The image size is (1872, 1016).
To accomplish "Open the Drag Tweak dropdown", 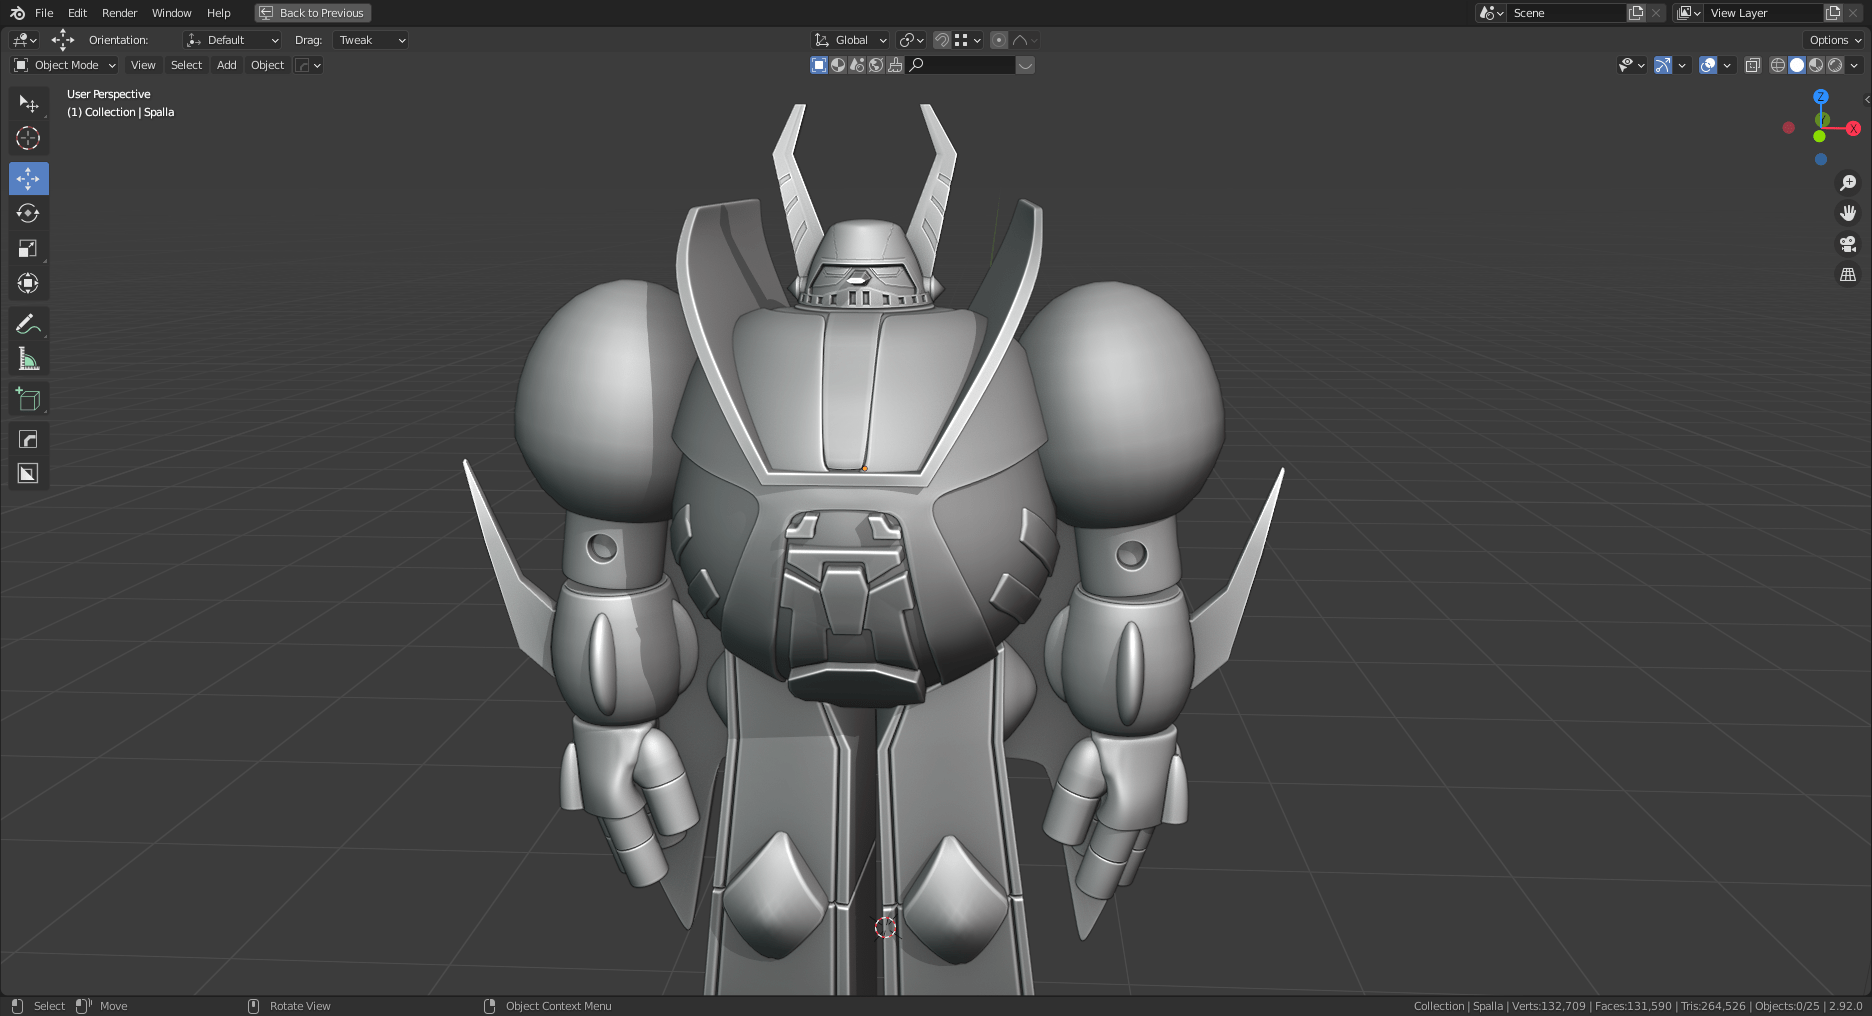I will coord(371,40).
